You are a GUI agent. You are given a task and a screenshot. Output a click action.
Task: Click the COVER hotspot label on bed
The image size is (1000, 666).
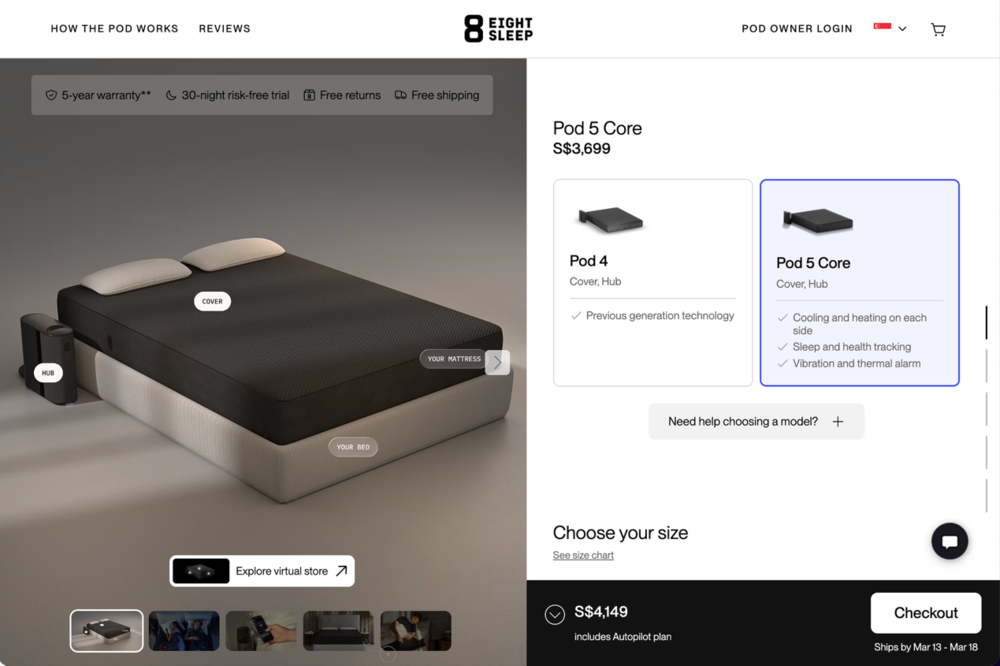(212, 301)
